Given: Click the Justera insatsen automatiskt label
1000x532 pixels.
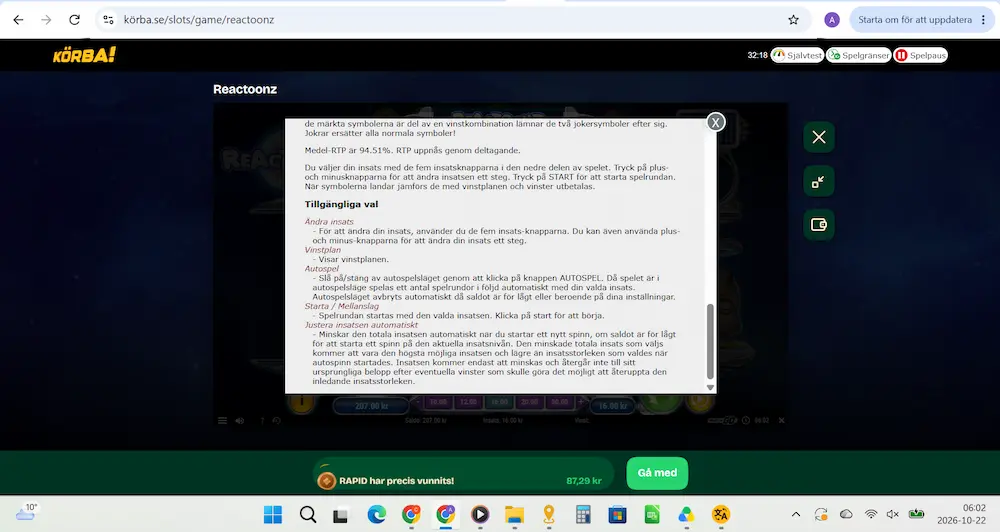Looking at the screenshot, I should [361, 325].
